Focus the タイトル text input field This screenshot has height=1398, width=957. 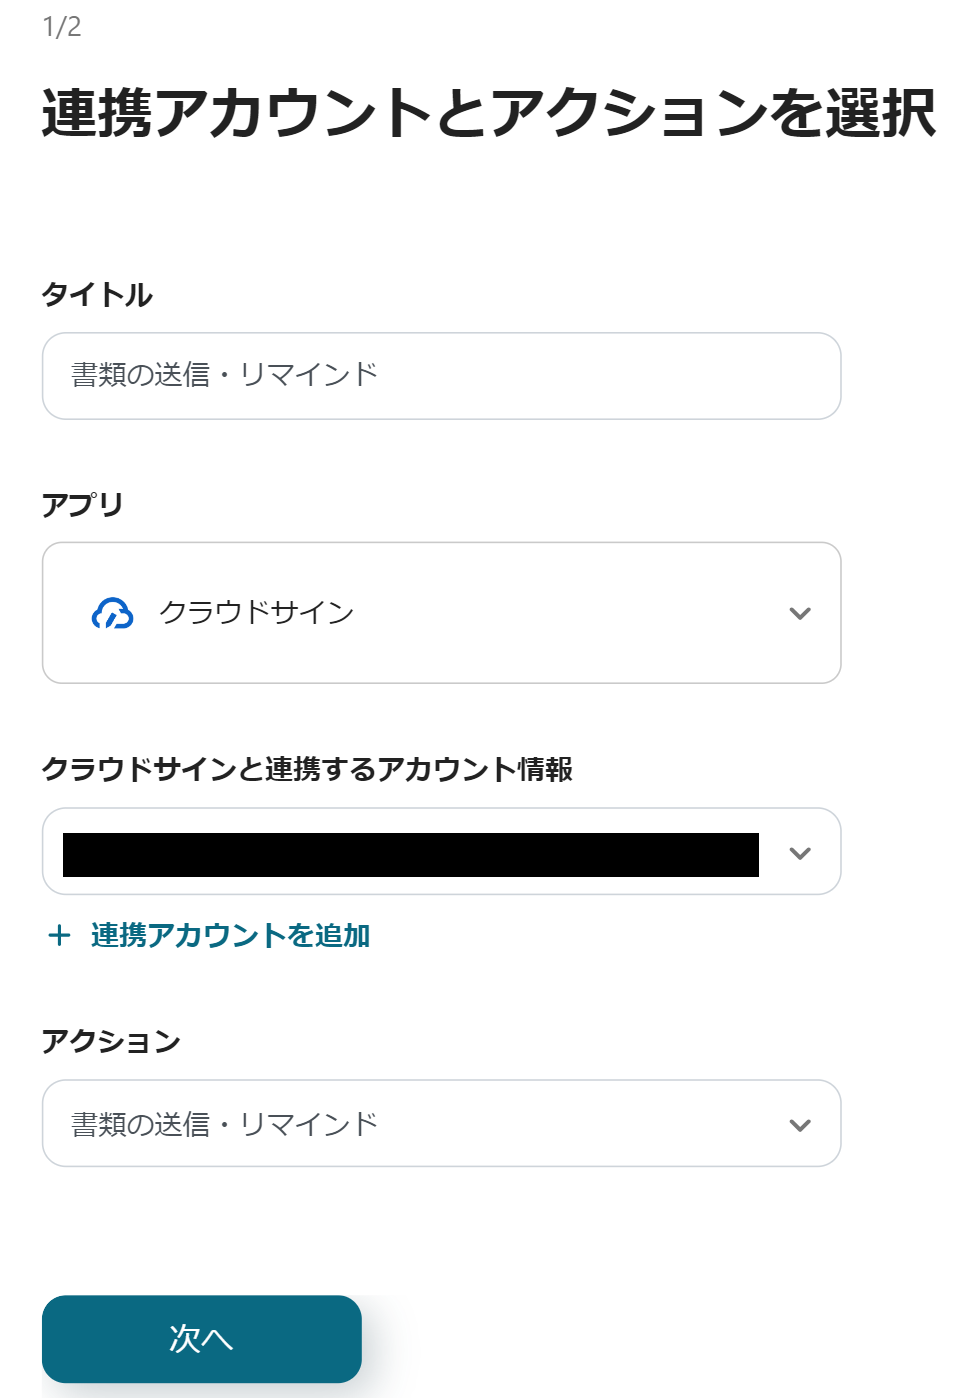[600, 376]
